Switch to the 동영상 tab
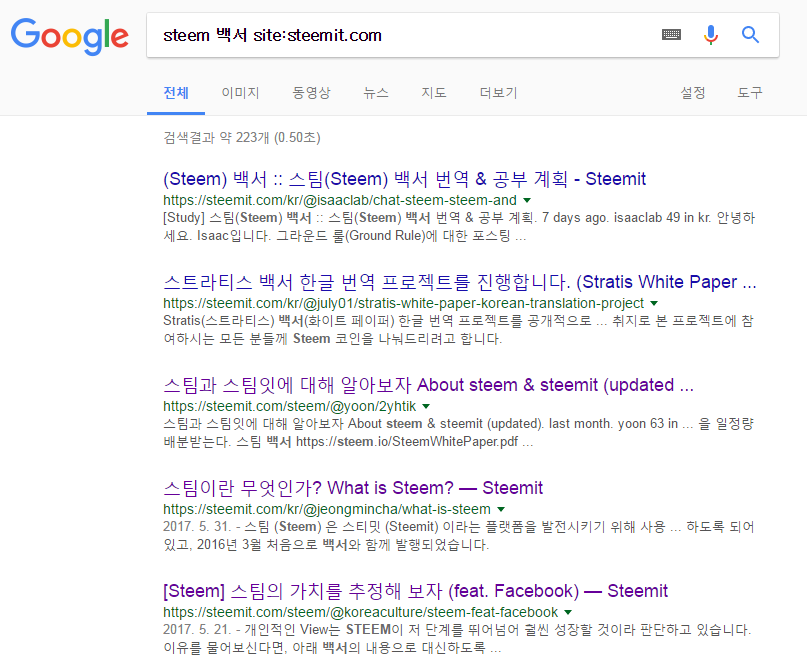This screenshot has width=807, height=667. (311, 93)
